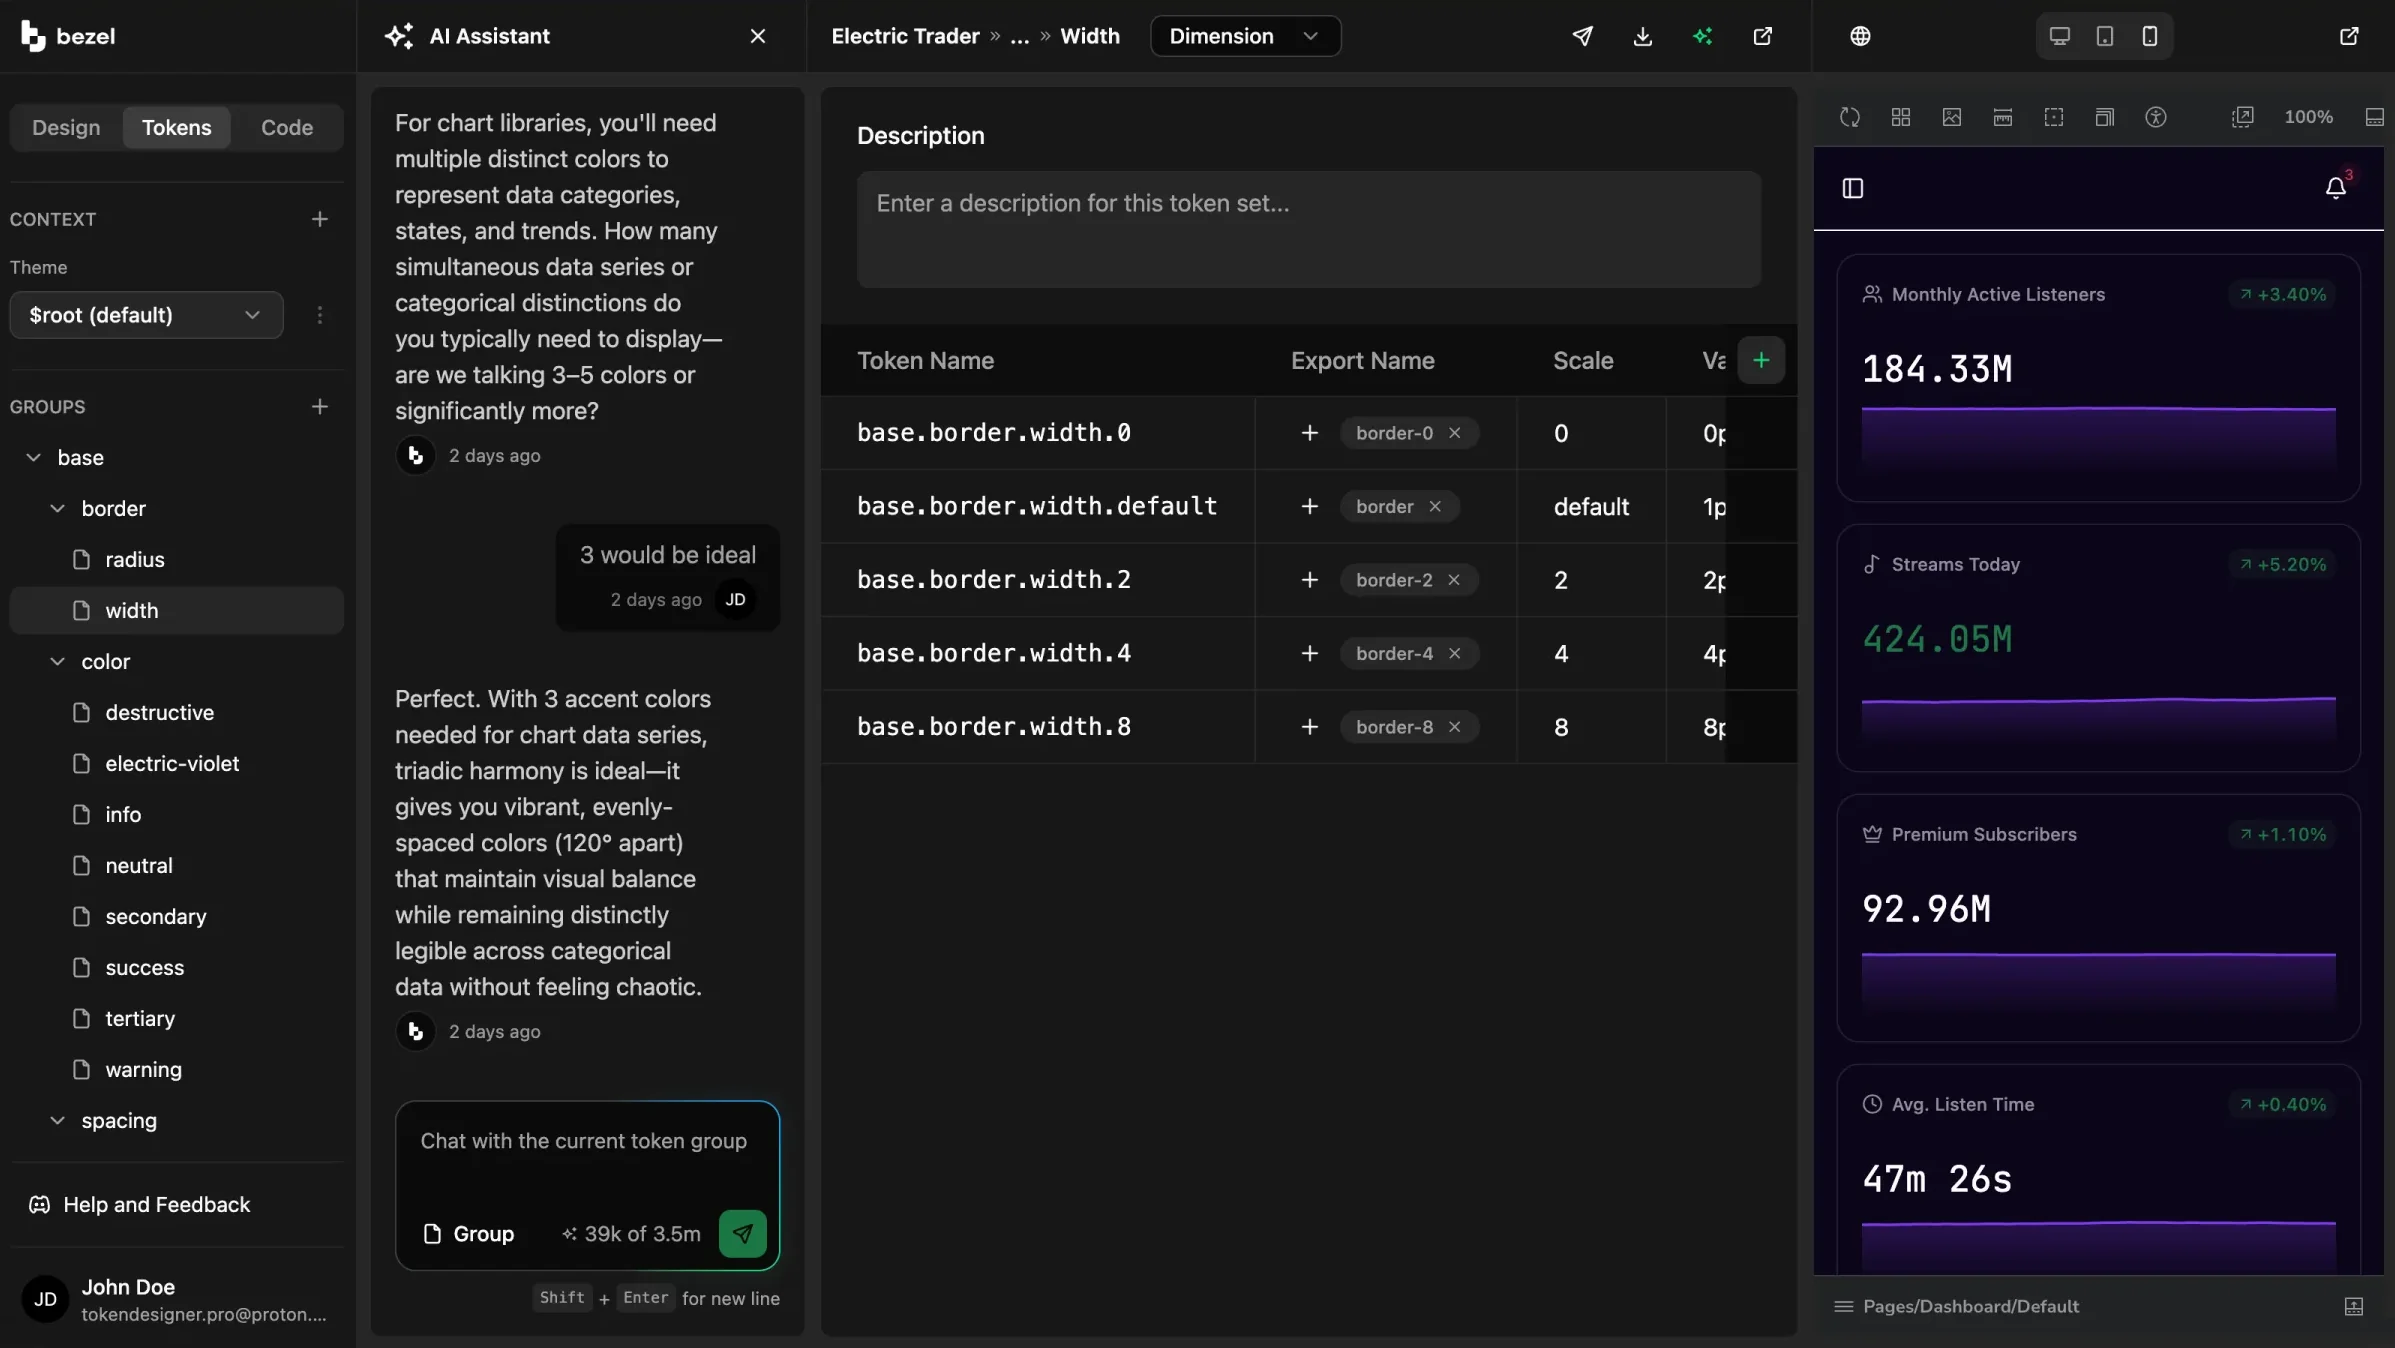Screen dimensions: 2395x1348
Task: Click the stacked layers icon in preview toolbar
Action: [2105, 117]
